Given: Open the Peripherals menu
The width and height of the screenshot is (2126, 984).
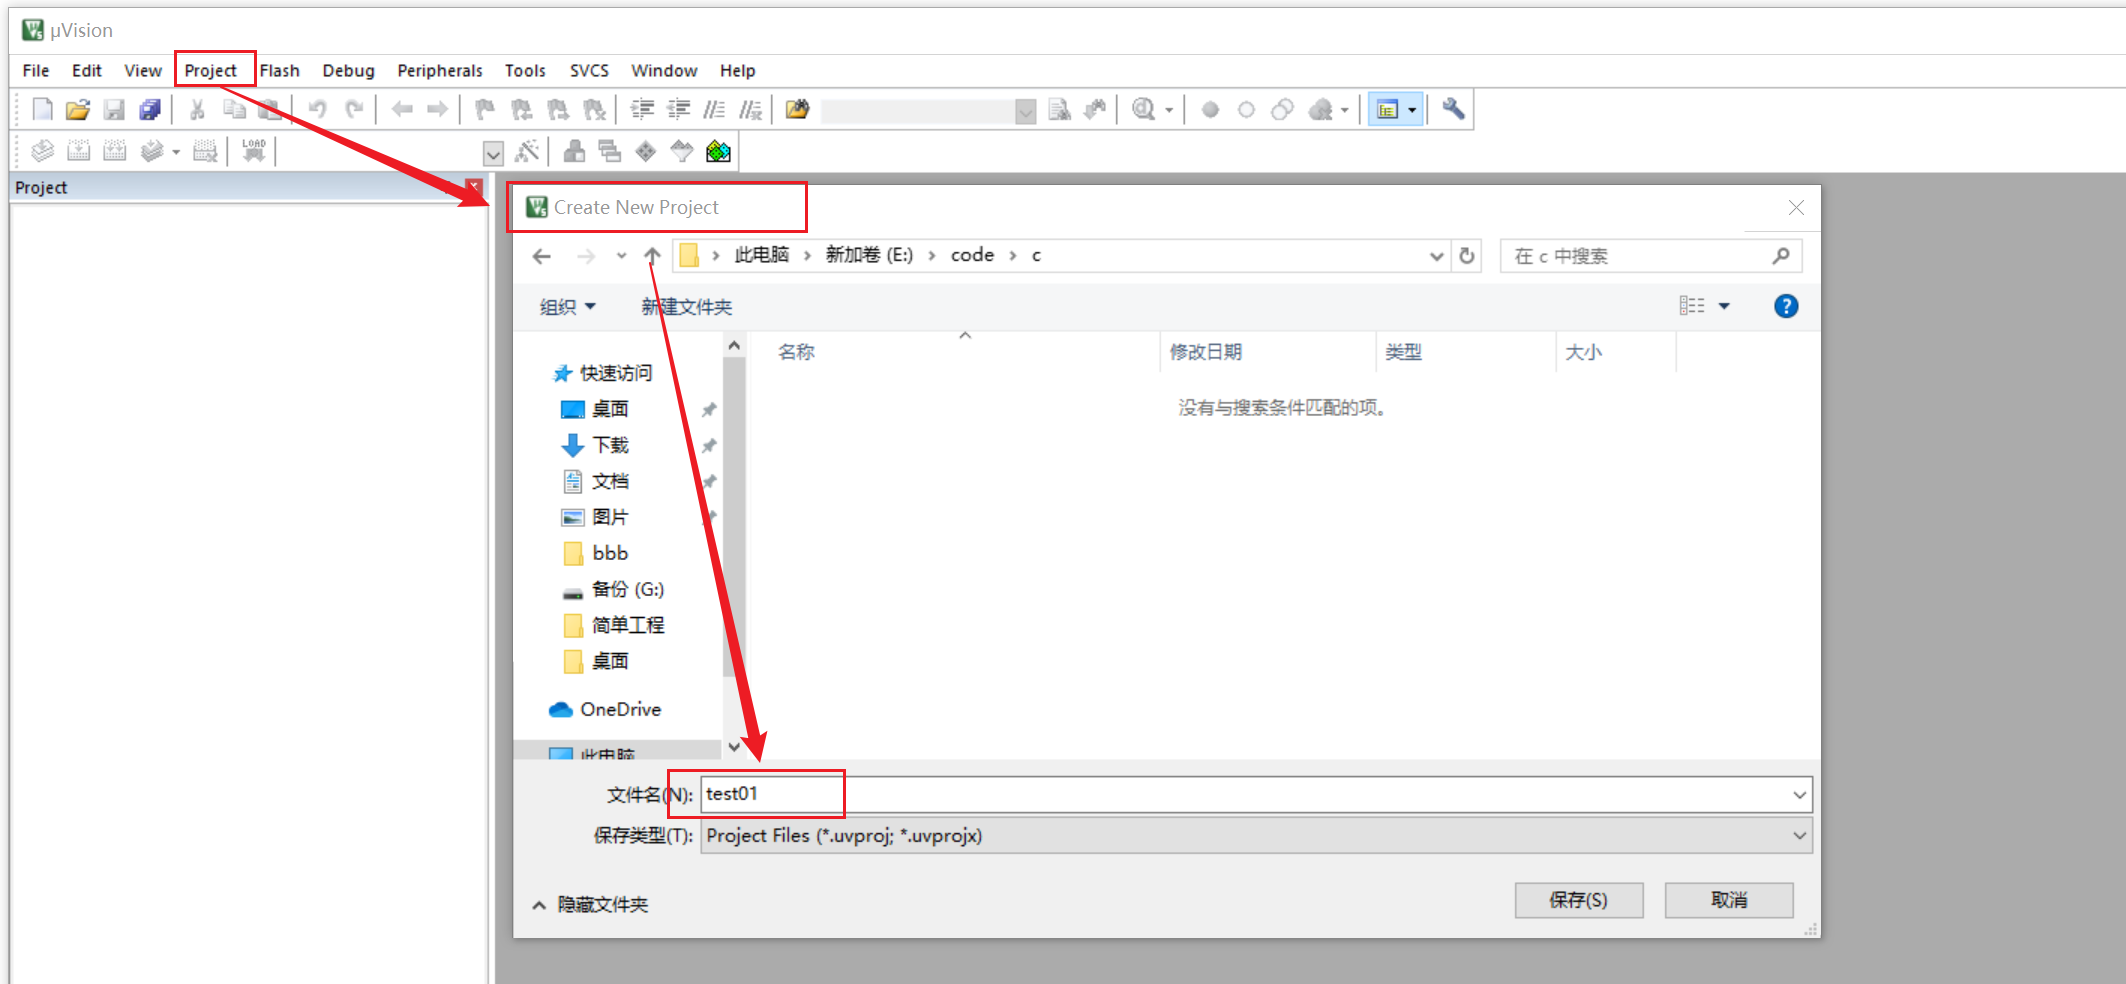Looking at the screenshot, I should click(439, 70).
